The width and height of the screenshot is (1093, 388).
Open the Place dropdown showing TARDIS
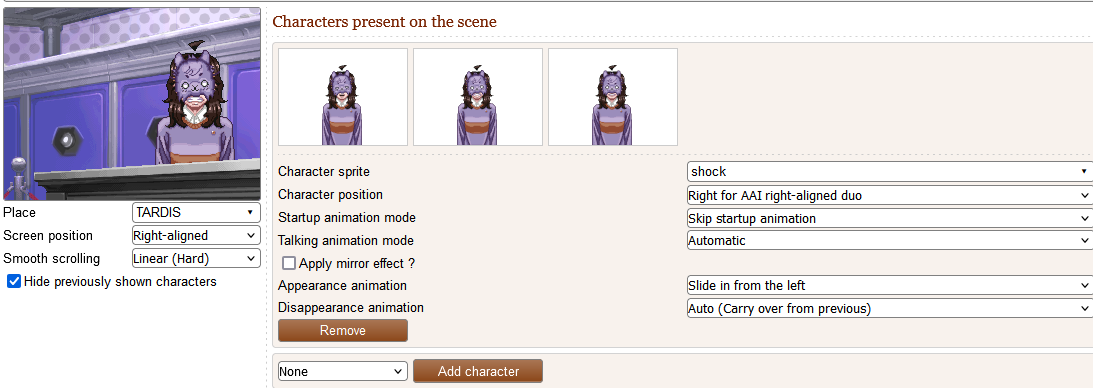[196, 212]
